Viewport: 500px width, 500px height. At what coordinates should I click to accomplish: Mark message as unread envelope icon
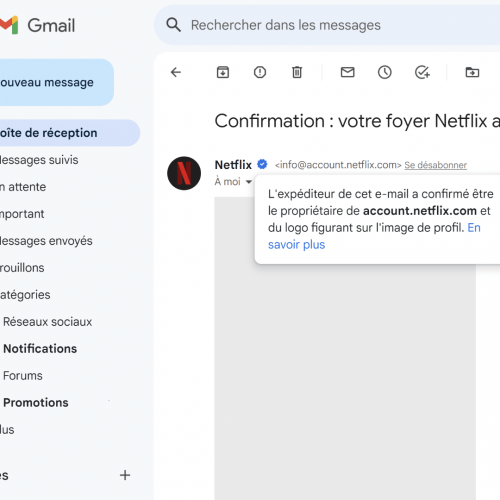347,72
